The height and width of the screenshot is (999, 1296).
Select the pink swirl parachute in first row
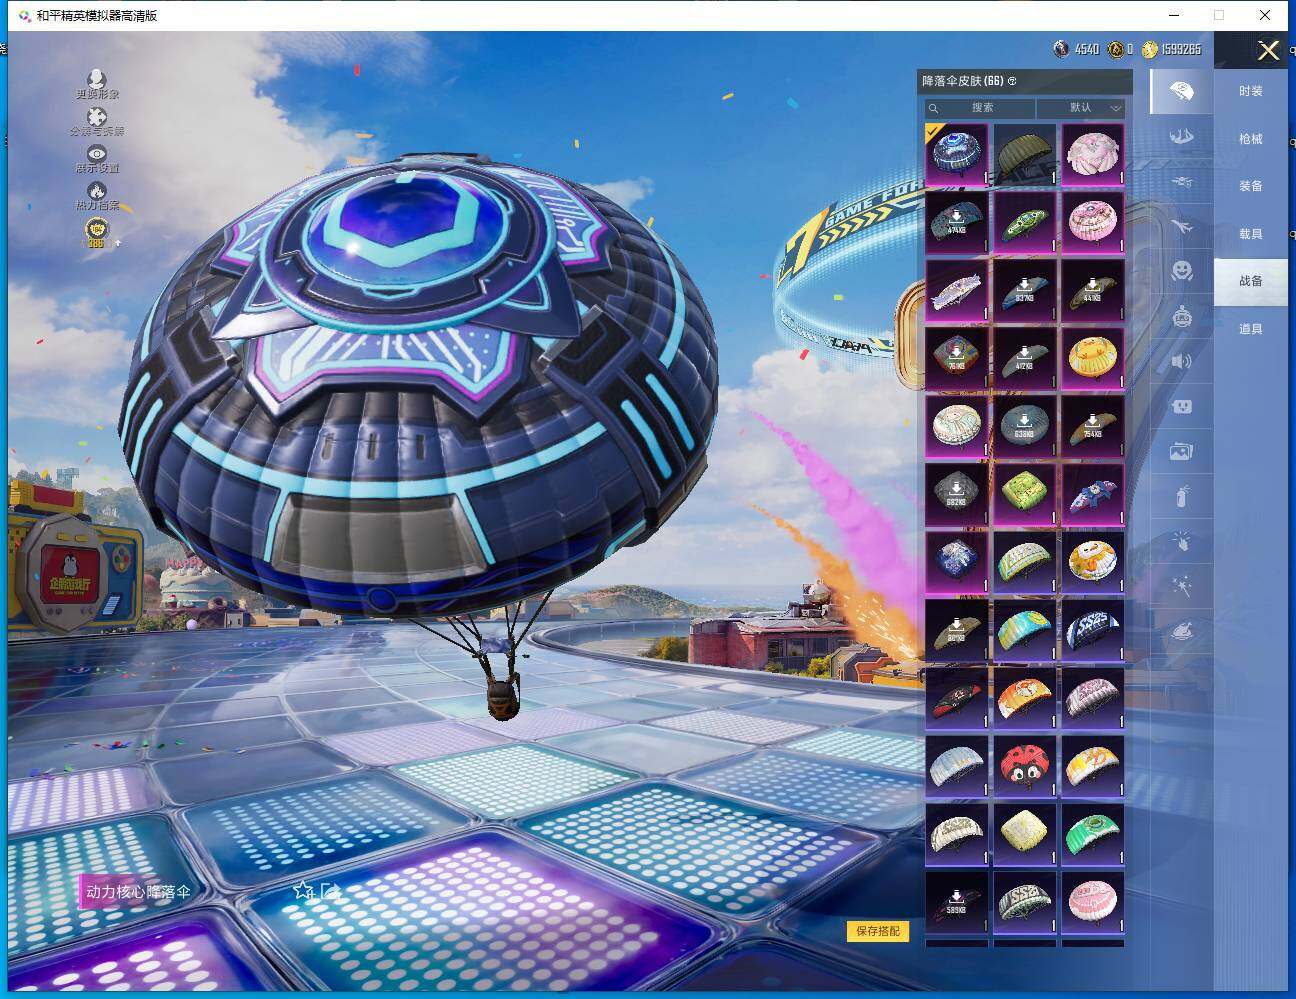tap(1093, 154)
